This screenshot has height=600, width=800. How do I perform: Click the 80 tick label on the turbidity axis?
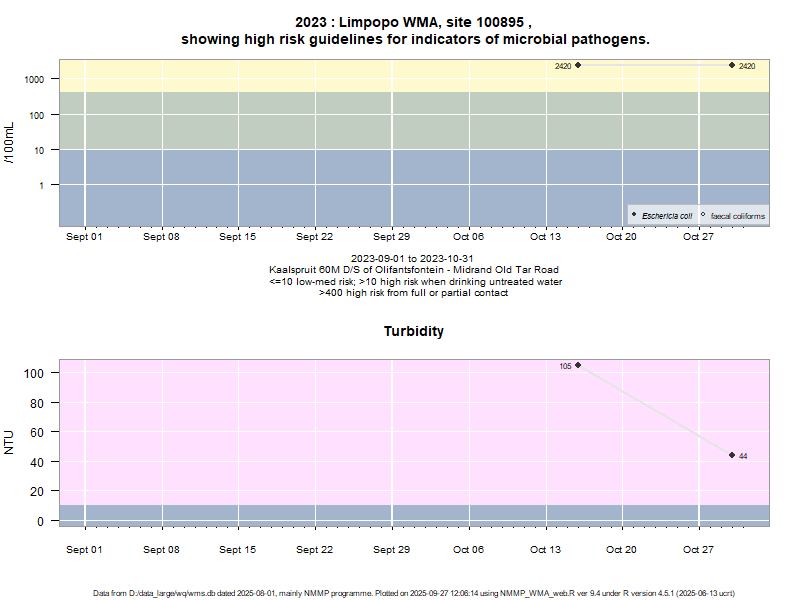click(40, 403)
